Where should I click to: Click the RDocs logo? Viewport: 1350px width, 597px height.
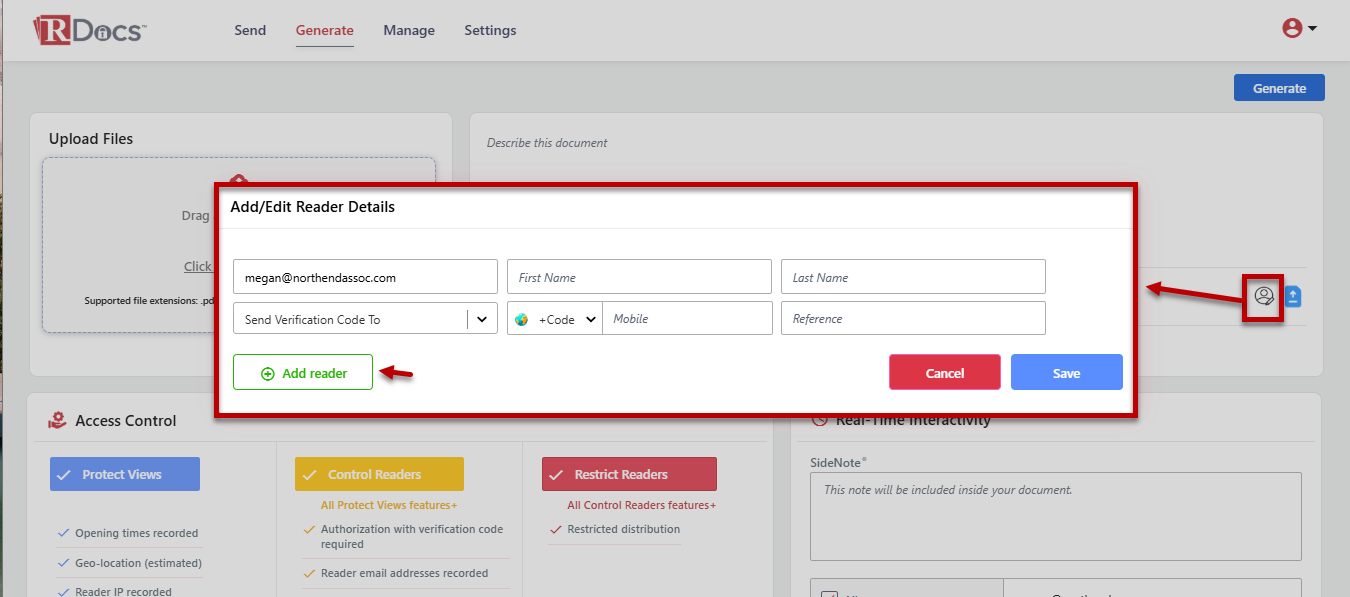tap(89, 30)
